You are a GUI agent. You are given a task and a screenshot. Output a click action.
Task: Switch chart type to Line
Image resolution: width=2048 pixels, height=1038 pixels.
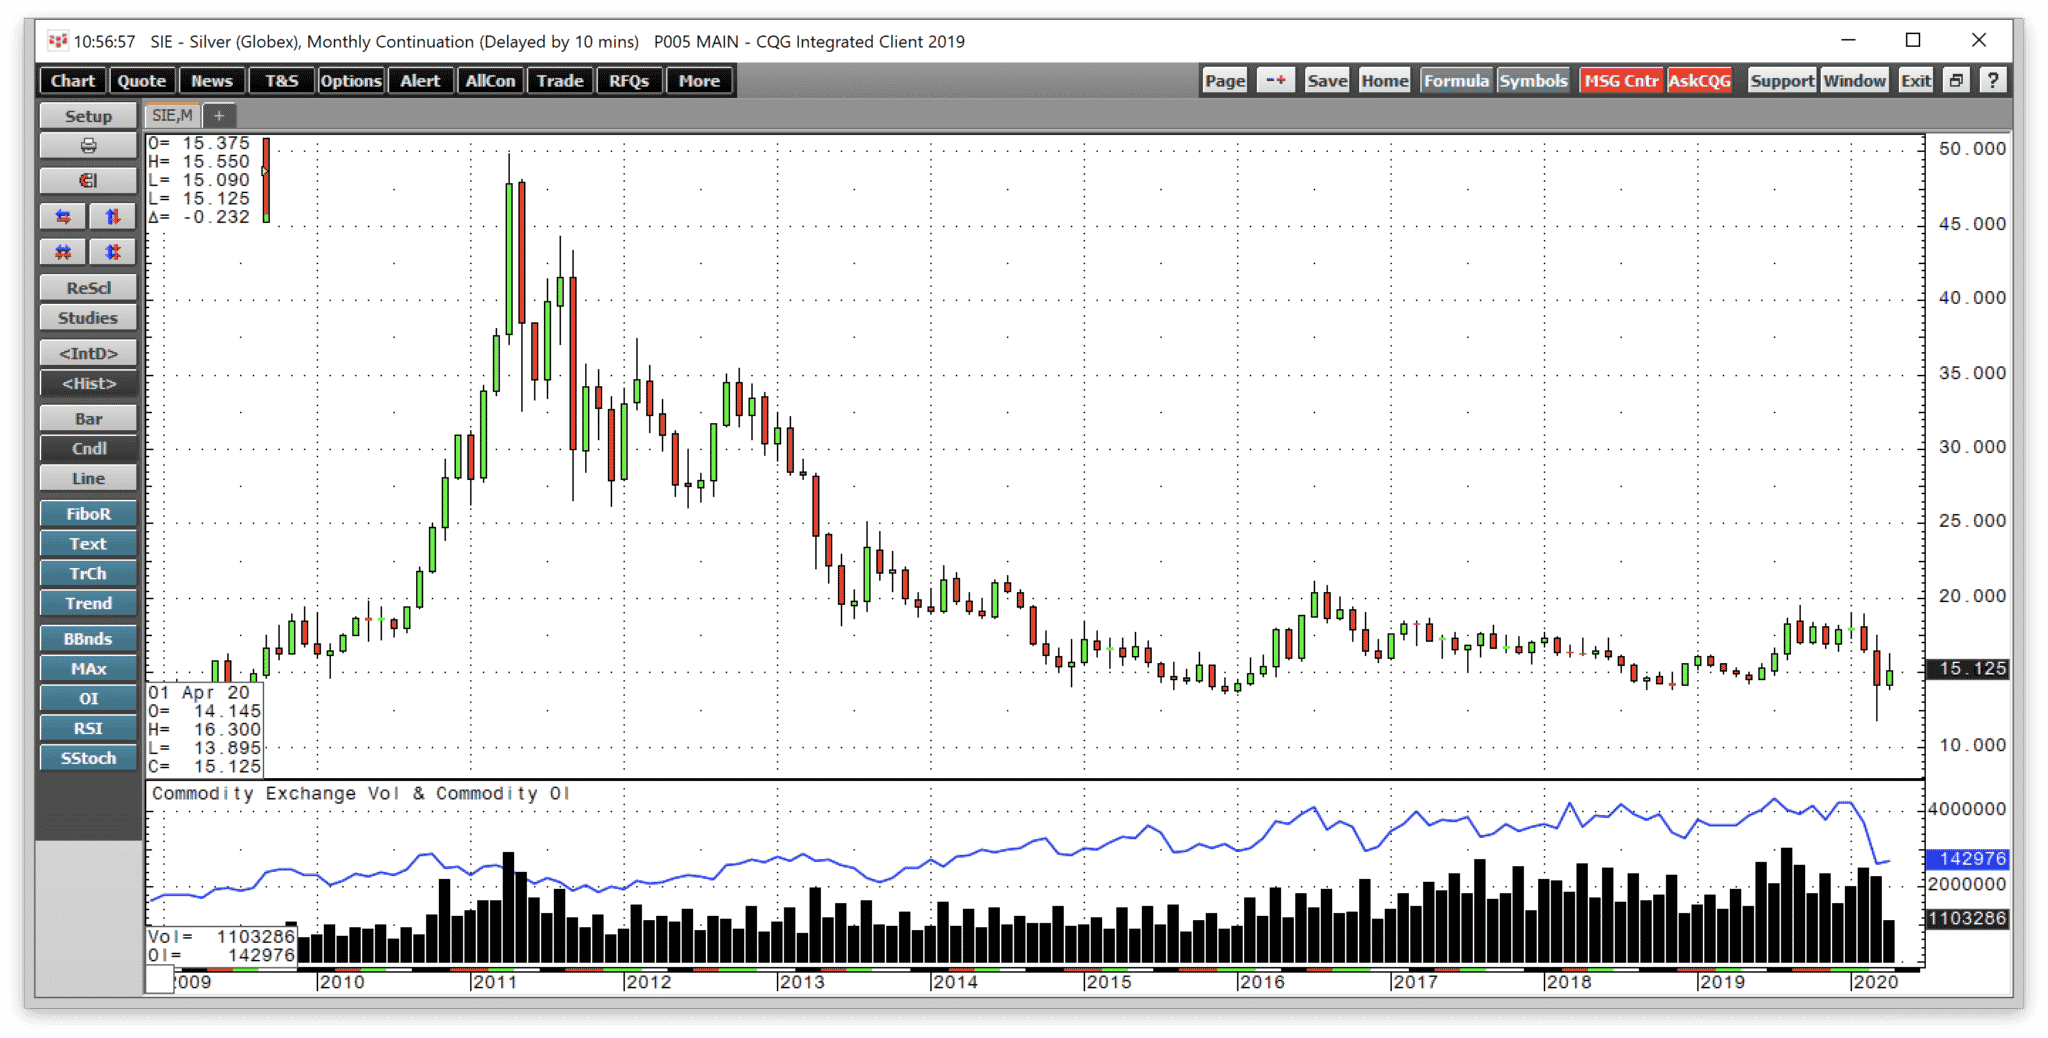point(88,479)
